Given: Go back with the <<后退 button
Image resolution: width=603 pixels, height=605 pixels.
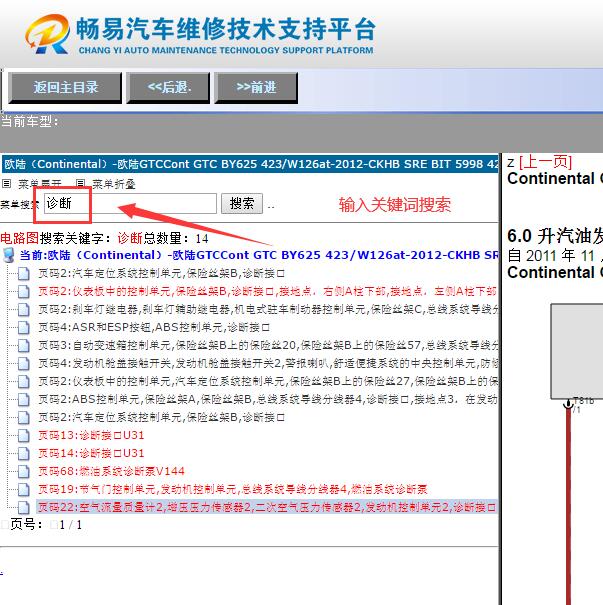Looking at the screenshot, I should point(168,88).
